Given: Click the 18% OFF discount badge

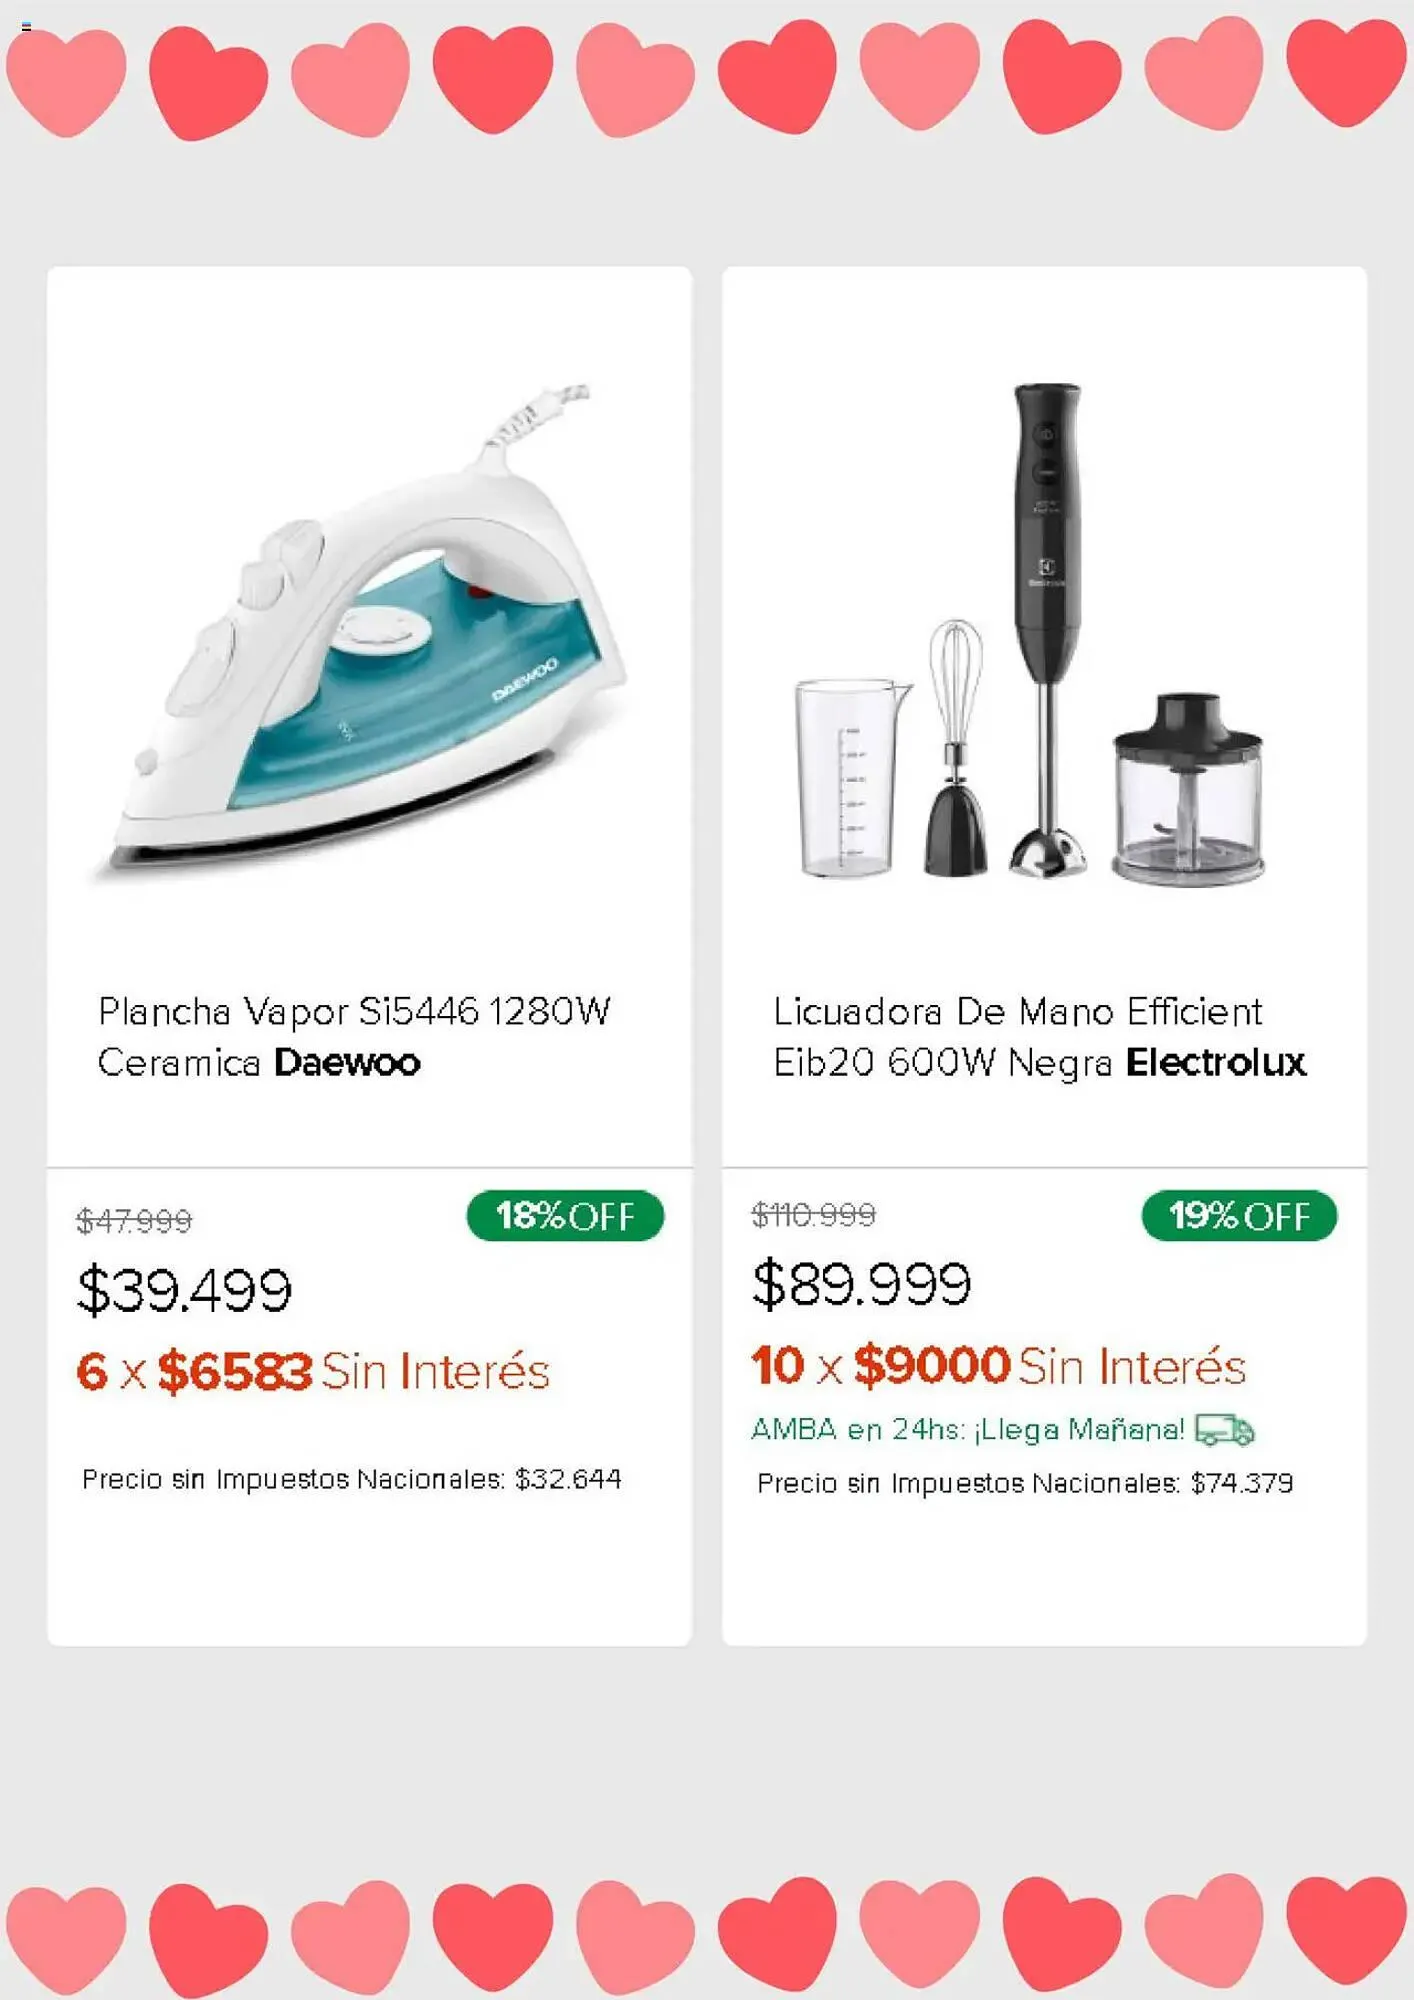Looking at the screenshot, I should [565, 1216].
